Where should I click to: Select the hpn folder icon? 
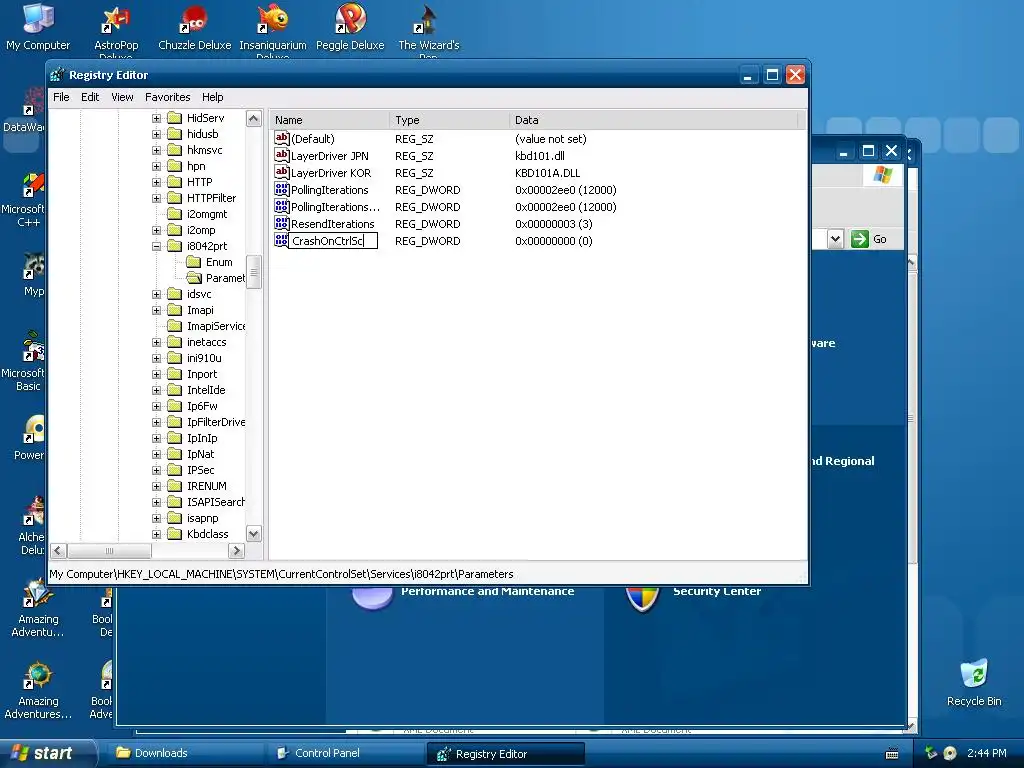[x=174, y=166]
